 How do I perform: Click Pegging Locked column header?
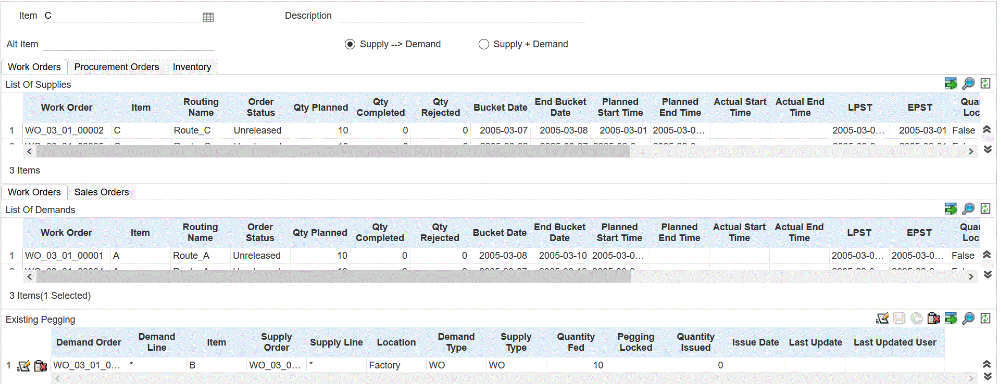[636, 342]
